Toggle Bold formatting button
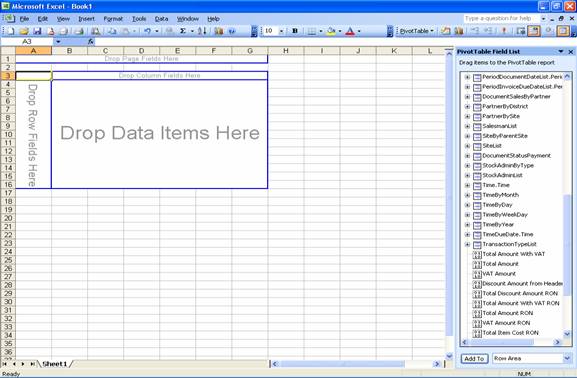577x378 pixels. coord(295,31)
